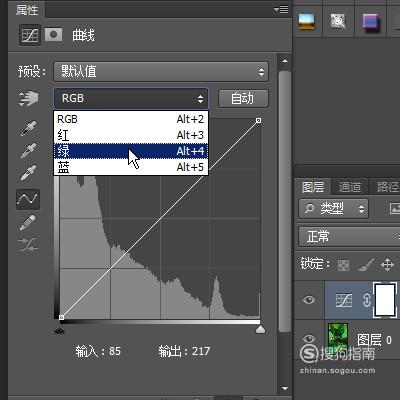Open the 正常 blend mode dropdown
Viewport: 400px width, 400px height.
point(349,237)
